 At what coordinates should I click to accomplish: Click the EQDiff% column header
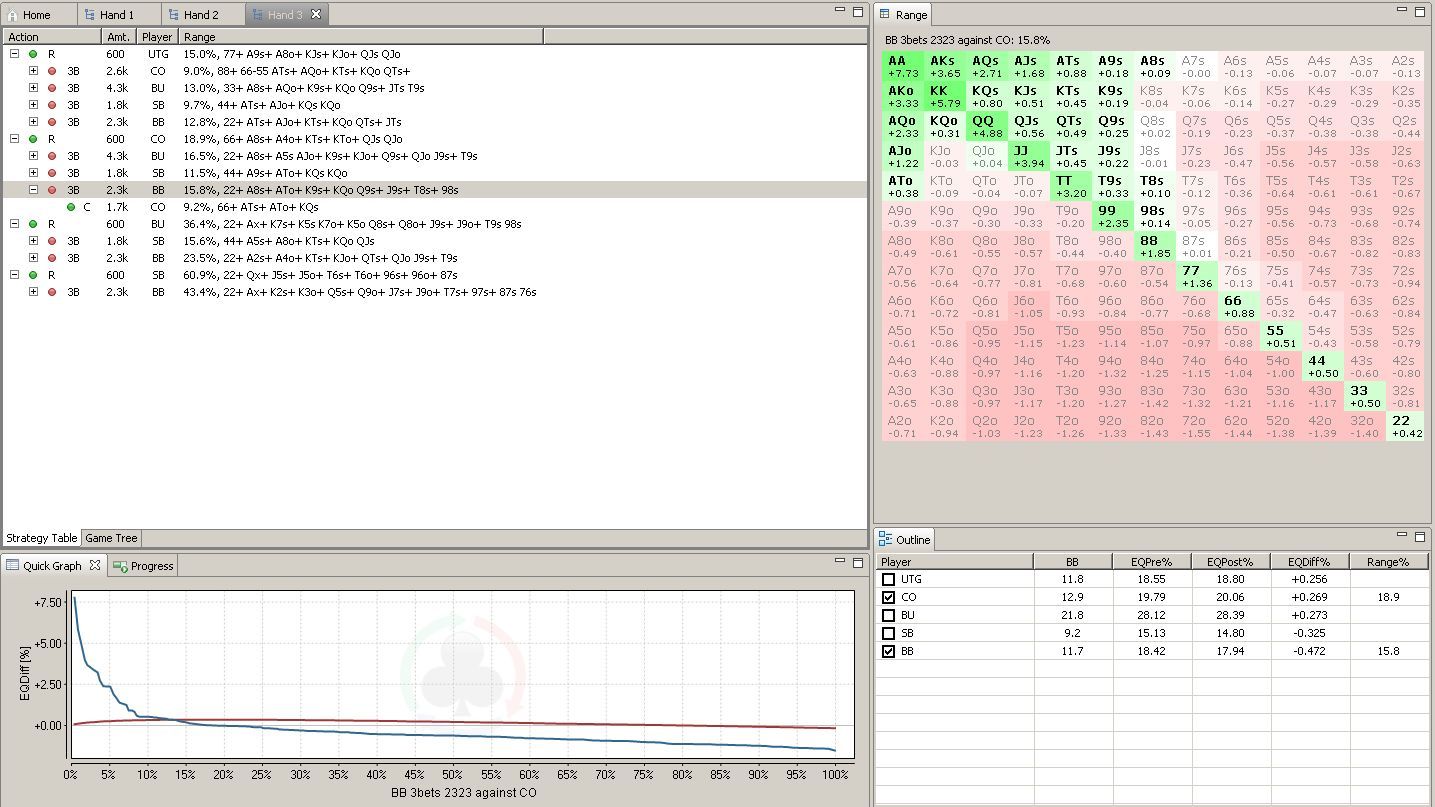pos(1310,562)
